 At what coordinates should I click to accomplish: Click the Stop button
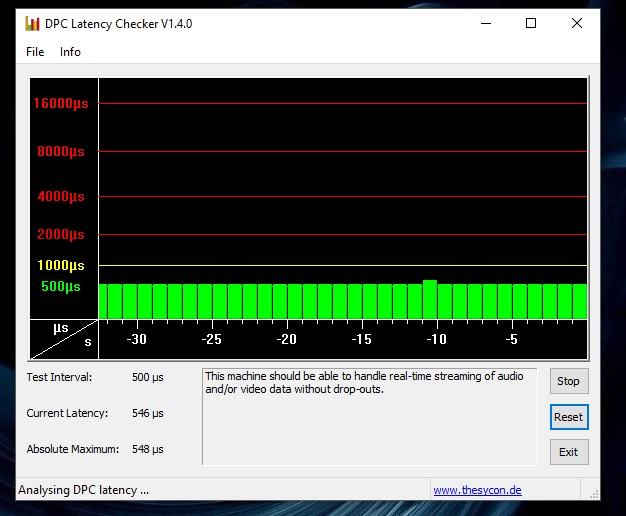pyautogui.click(x=569, y=381)
